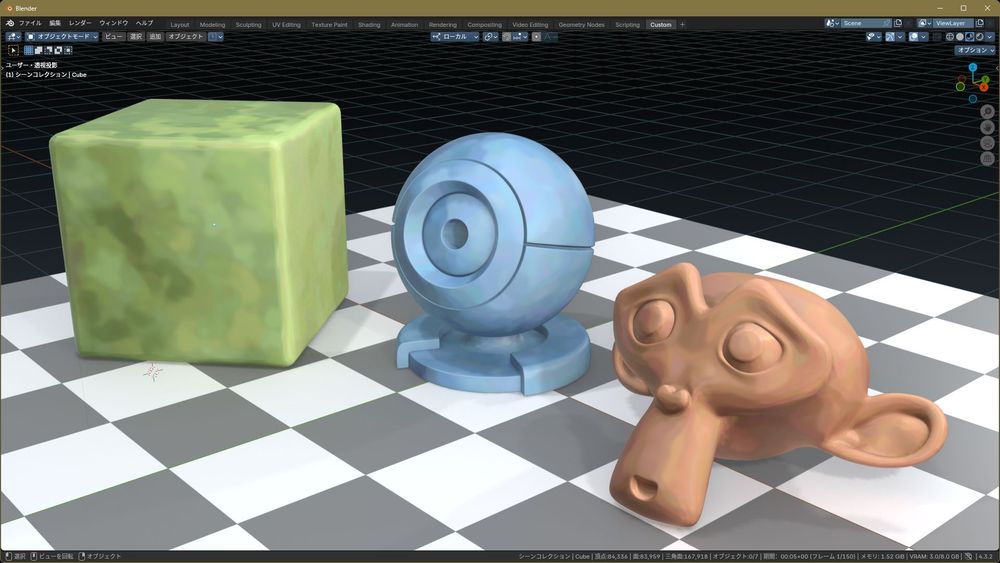
Task: Switch to material preview shading
Action: [x=969, y=36]
